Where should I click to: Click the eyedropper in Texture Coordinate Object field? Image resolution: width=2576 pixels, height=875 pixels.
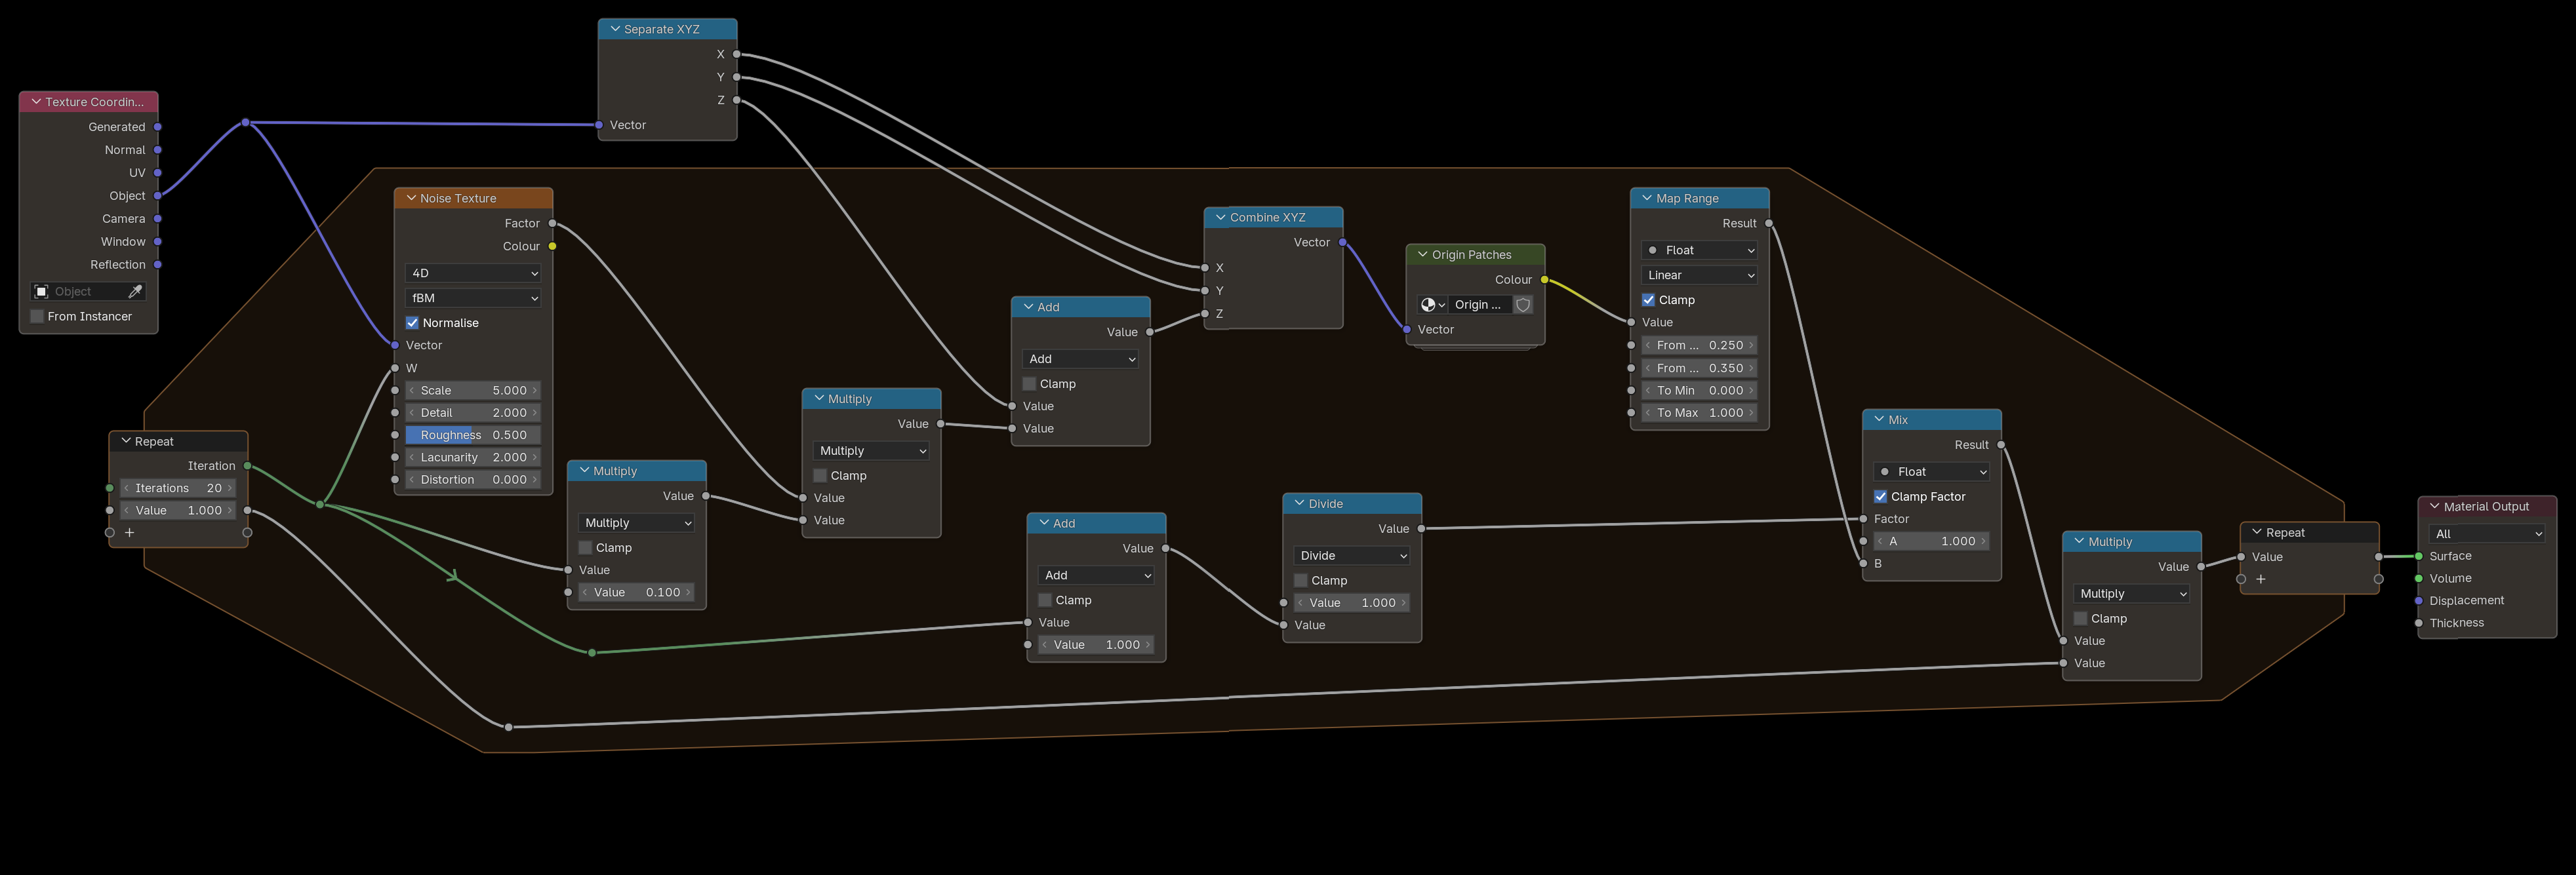coord(135,291)
